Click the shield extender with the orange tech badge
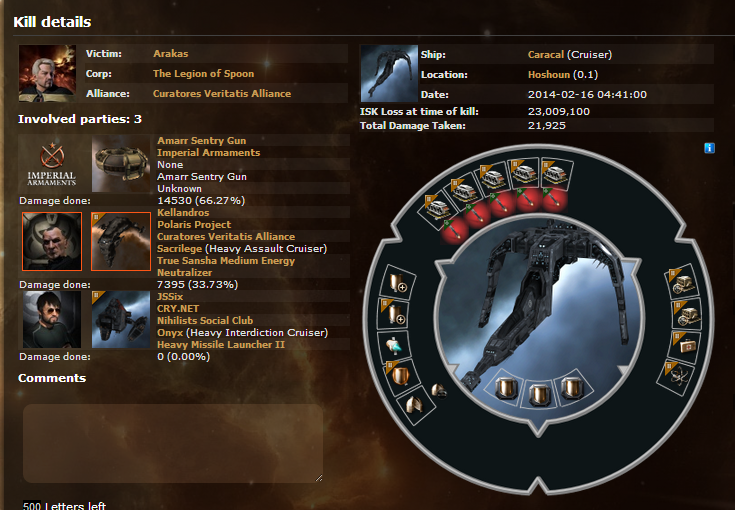Image resolution: width=735 pixels, height=510 pixels. [394, 314]
